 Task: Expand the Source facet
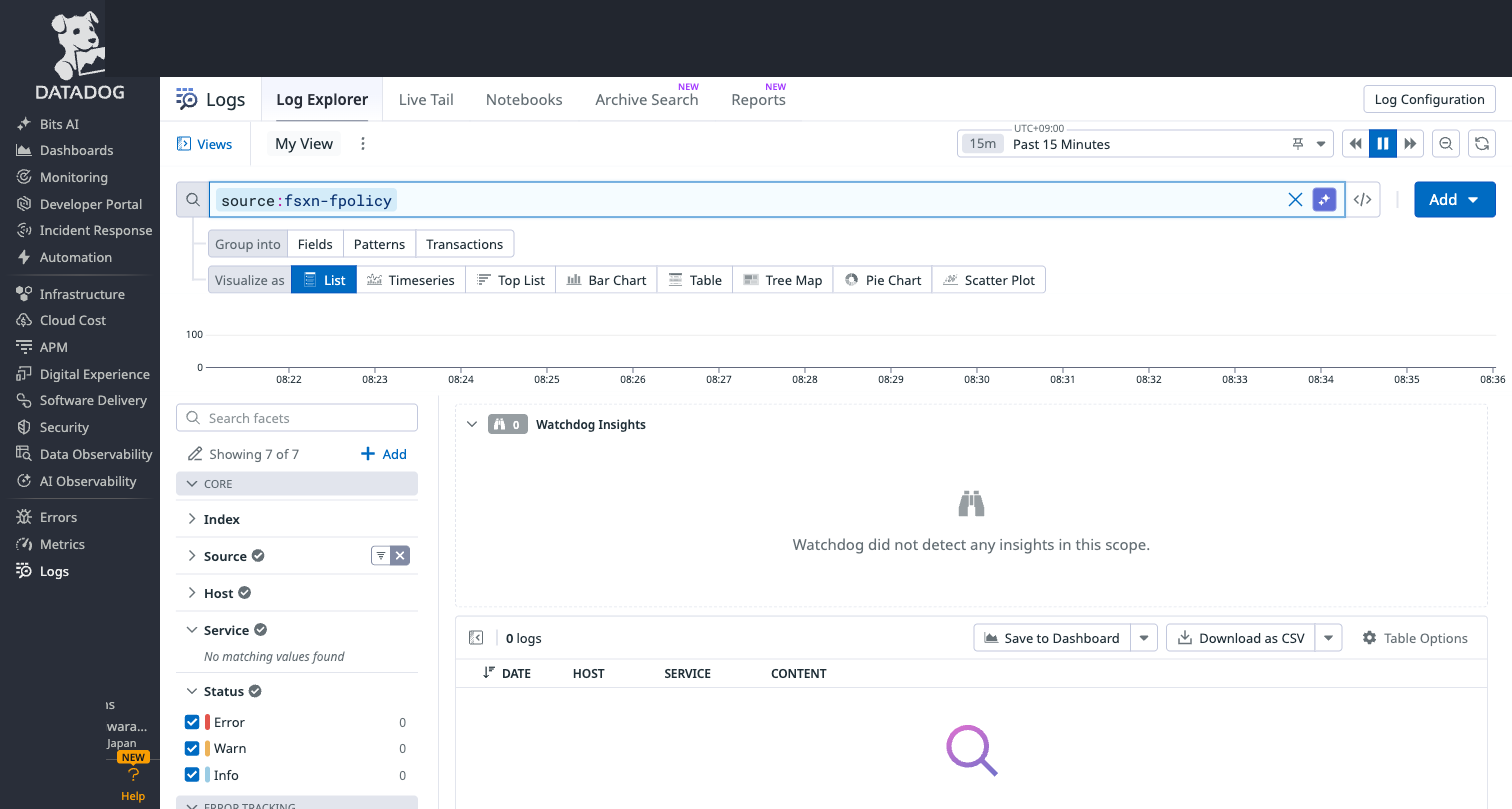(192, 556)
